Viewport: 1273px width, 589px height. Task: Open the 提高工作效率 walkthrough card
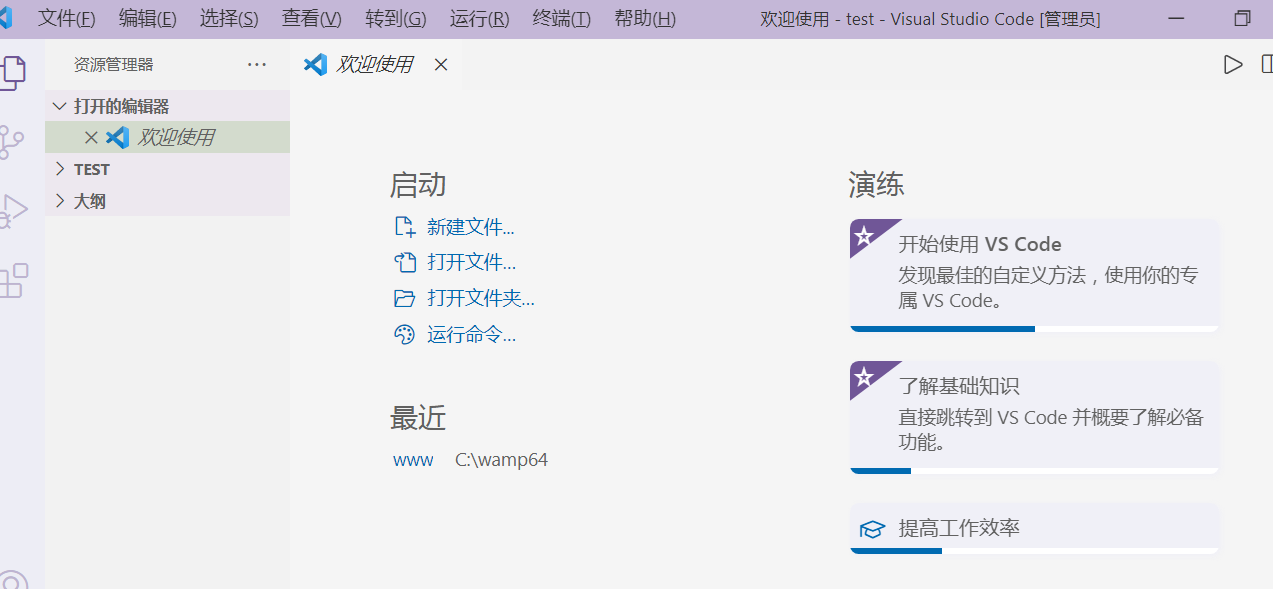pos(1034,529)
